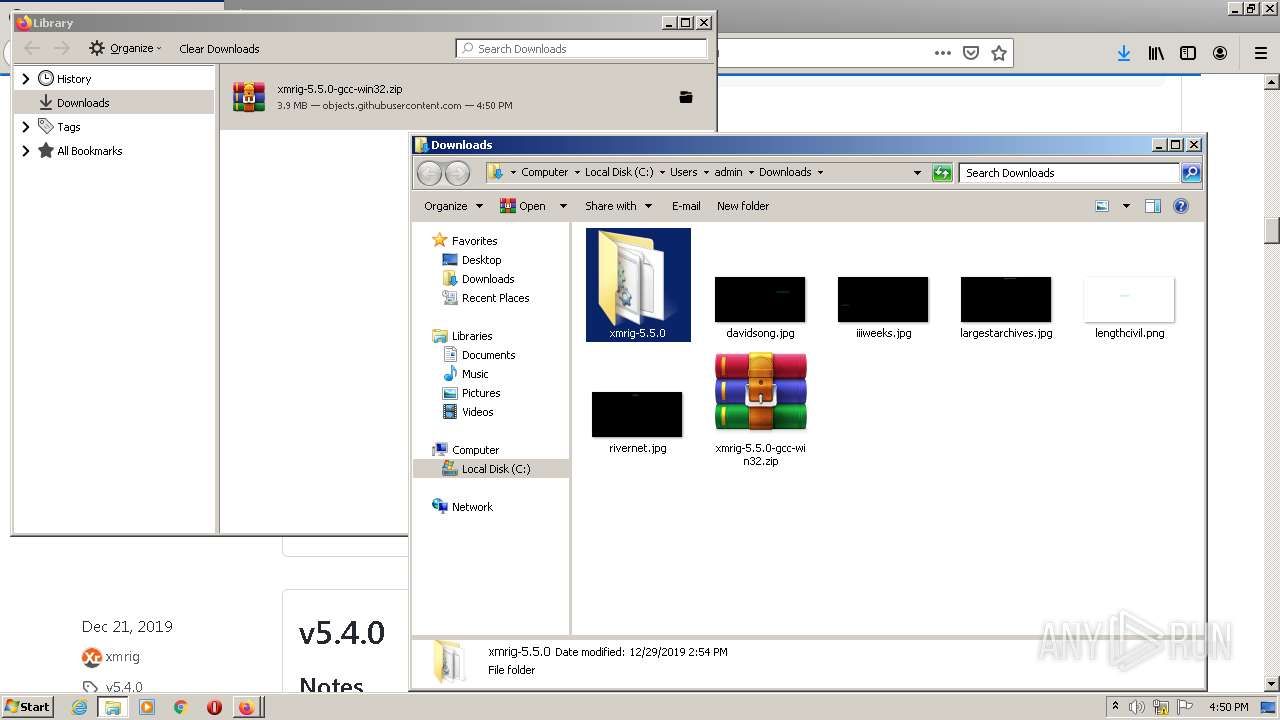The height and width of the screenshot is (720, 1280).
Task: Open Firefox account icon
Action: 1220,53
